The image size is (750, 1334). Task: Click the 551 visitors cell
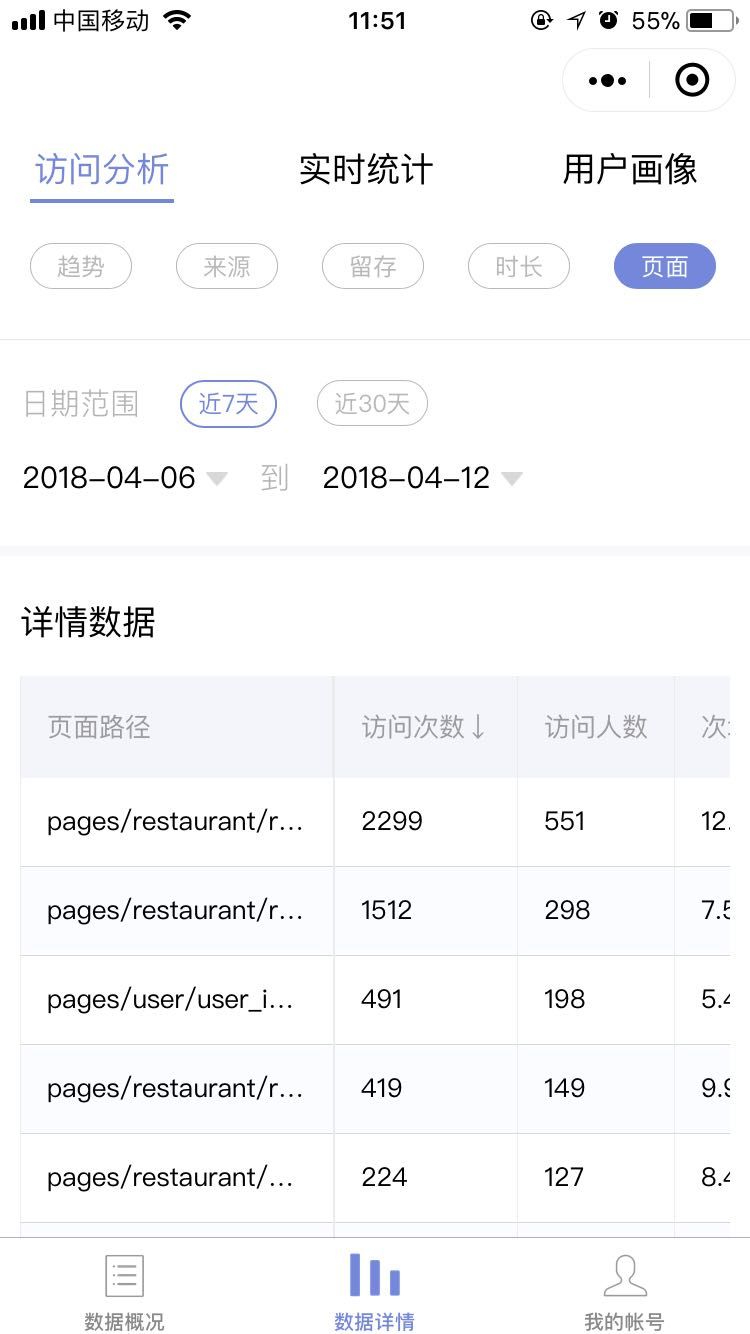(596, 822)
